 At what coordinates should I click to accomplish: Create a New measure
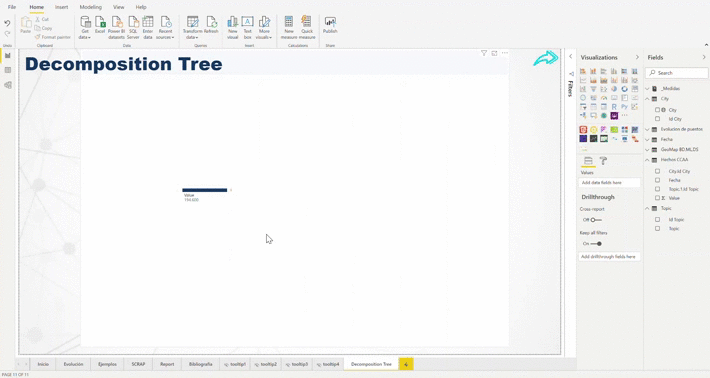[x=289, y=27]
